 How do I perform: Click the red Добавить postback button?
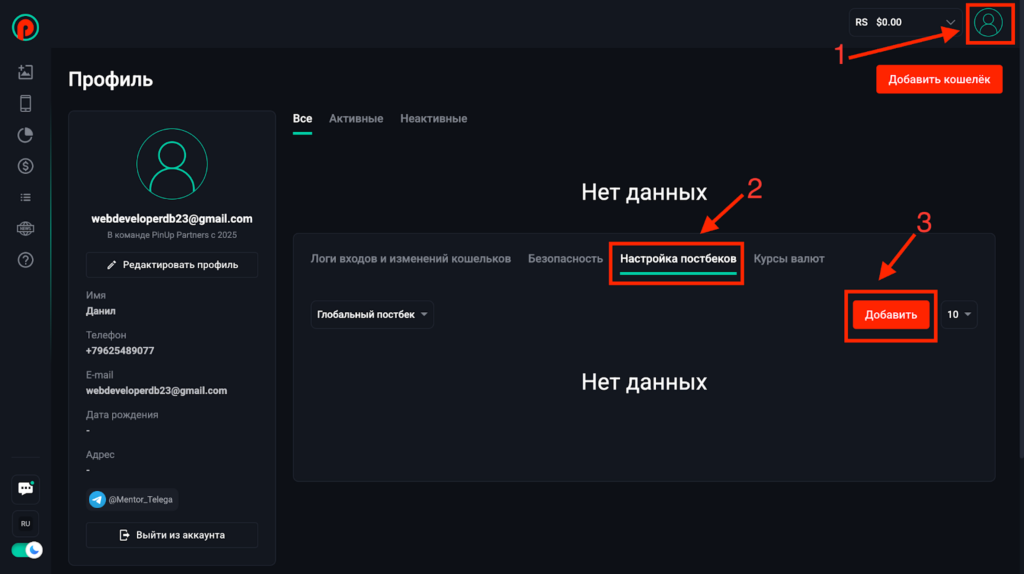click(891, 315)
